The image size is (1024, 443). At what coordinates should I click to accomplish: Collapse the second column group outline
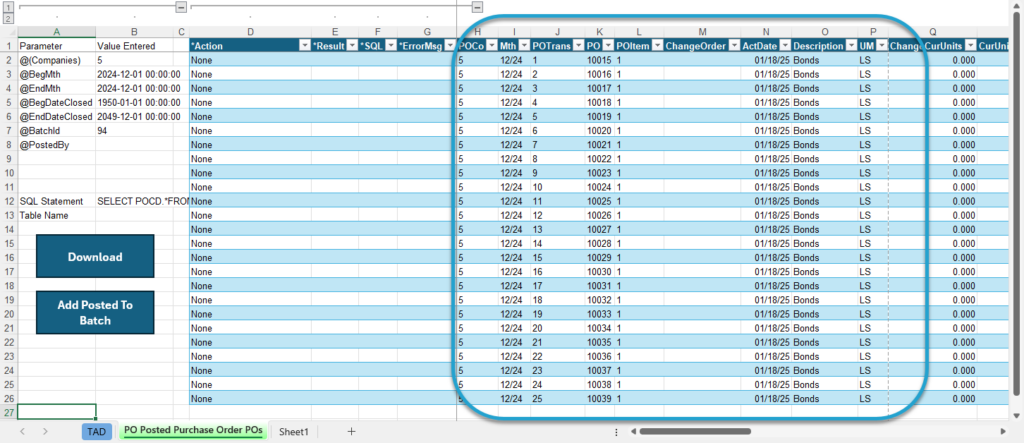(x=477, y=7)
